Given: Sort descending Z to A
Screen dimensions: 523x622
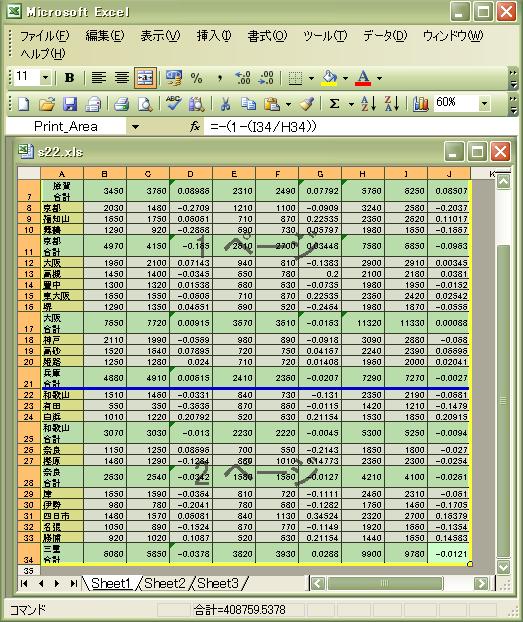Looking at the screenshot, I should point(392,104).
